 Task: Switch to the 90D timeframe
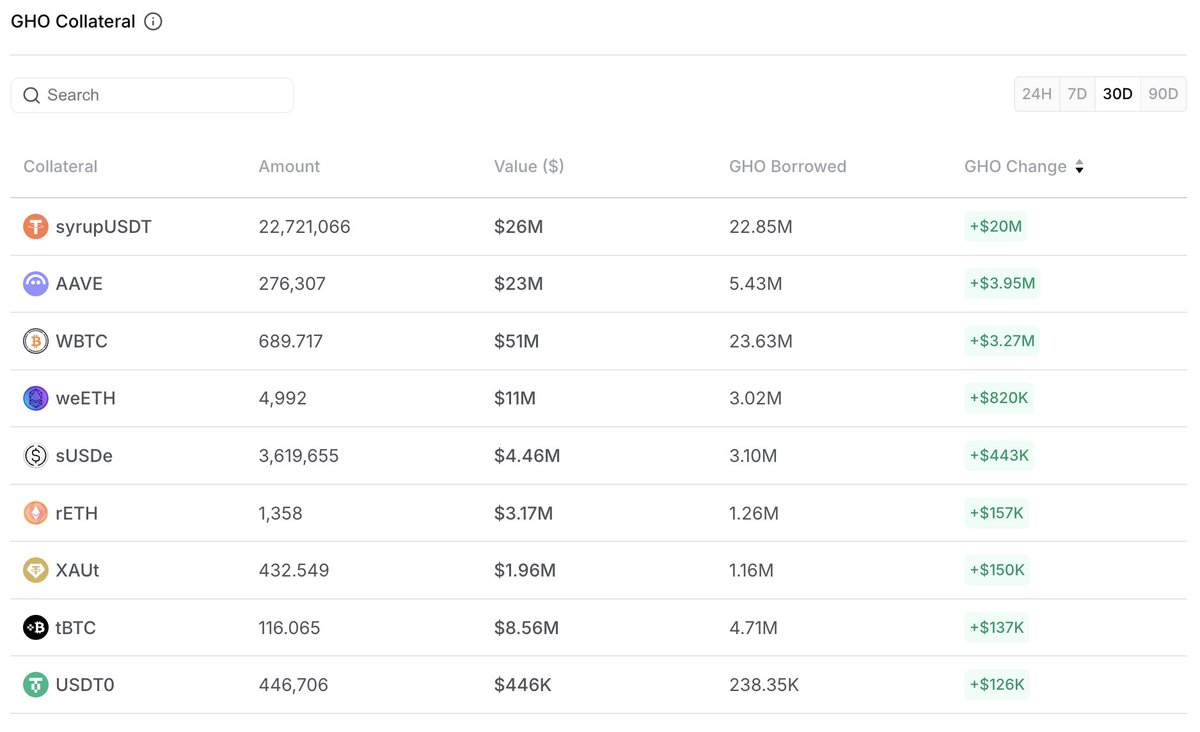1163,94
